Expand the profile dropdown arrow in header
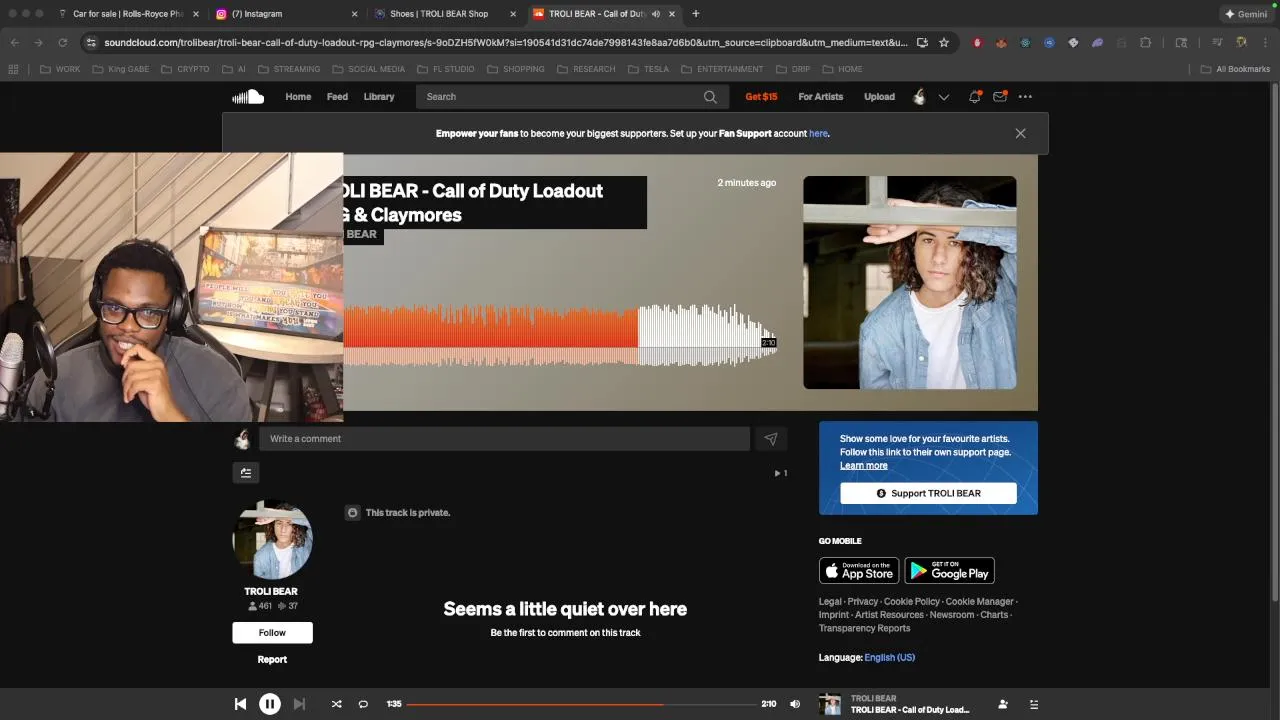 943,97
